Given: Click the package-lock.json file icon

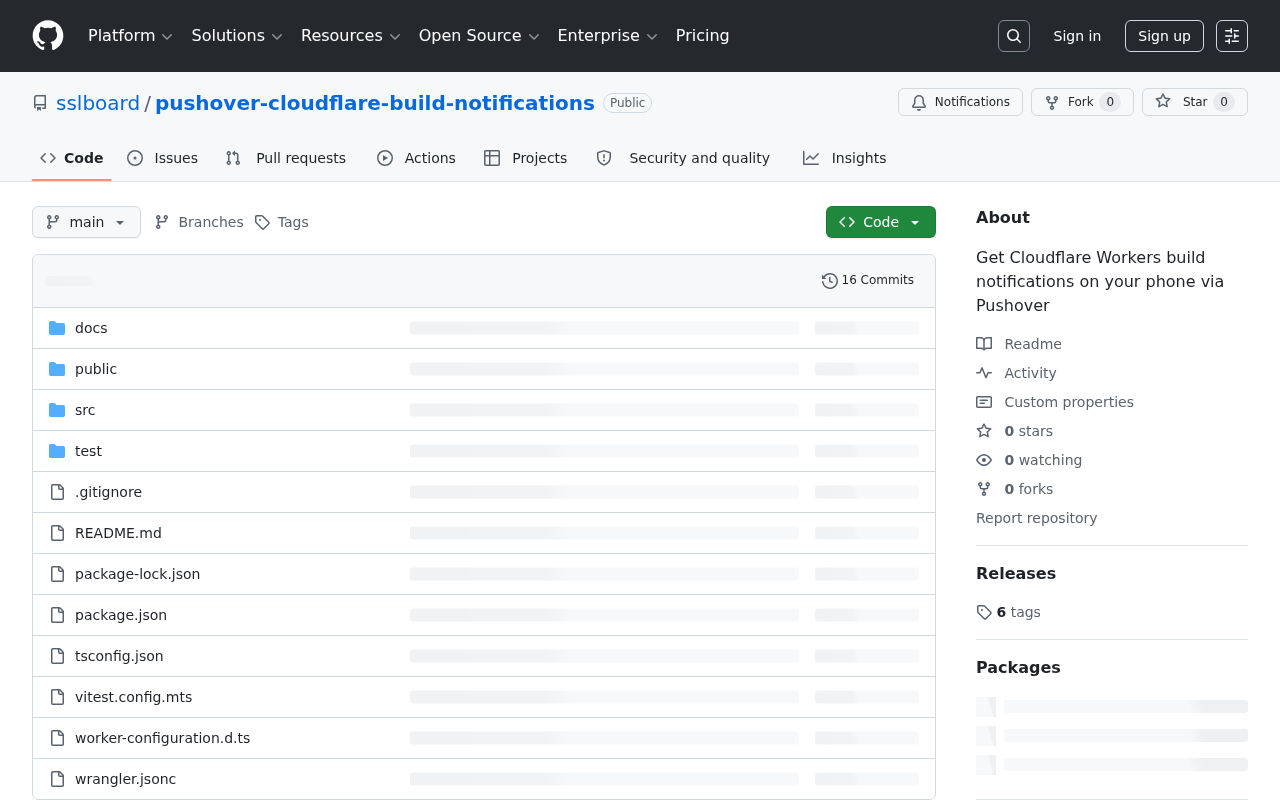Looking at the screenshot, I should pyautogui.click(x=57, y=574).
